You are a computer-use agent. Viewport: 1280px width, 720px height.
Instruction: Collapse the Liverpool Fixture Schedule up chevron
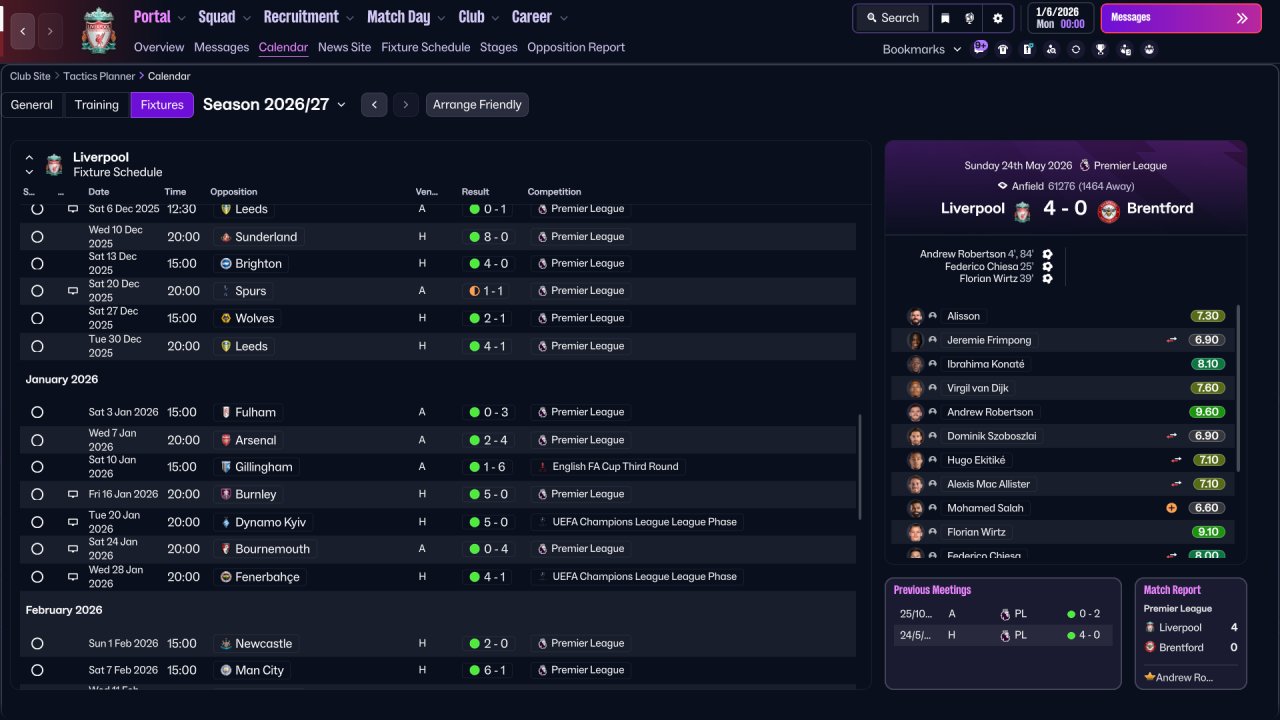point(29,157)
